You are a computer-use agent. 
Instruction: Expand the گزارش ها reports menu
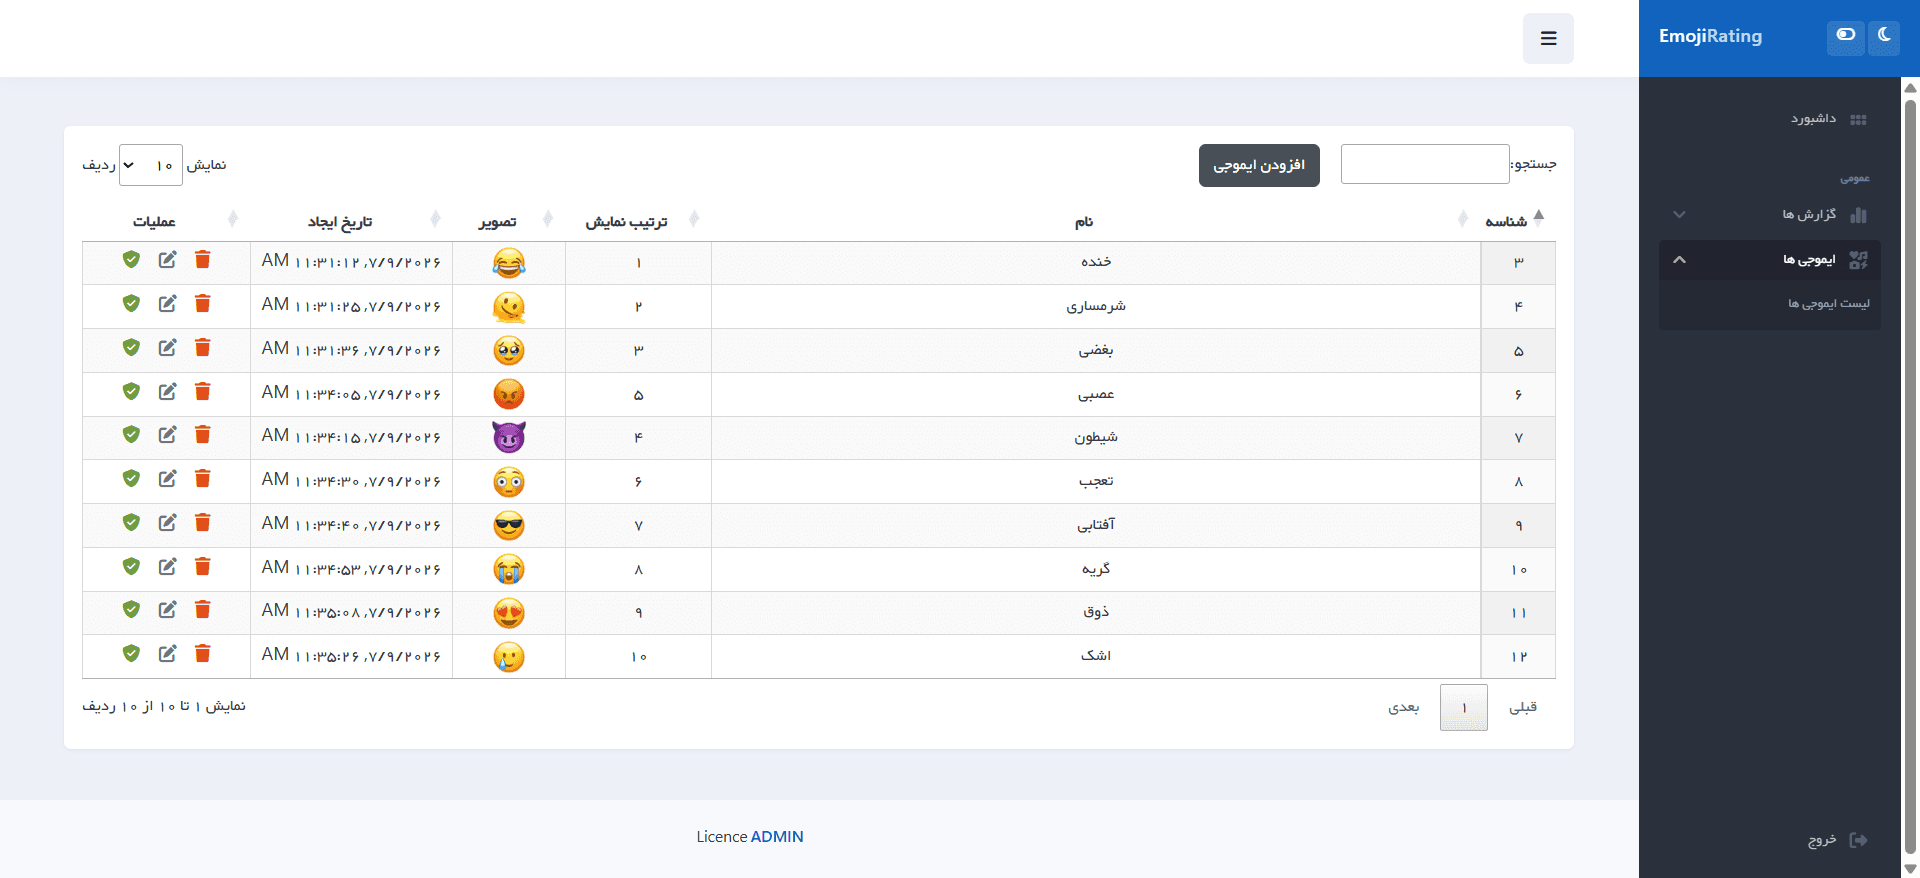click(x=1770, y=215)
